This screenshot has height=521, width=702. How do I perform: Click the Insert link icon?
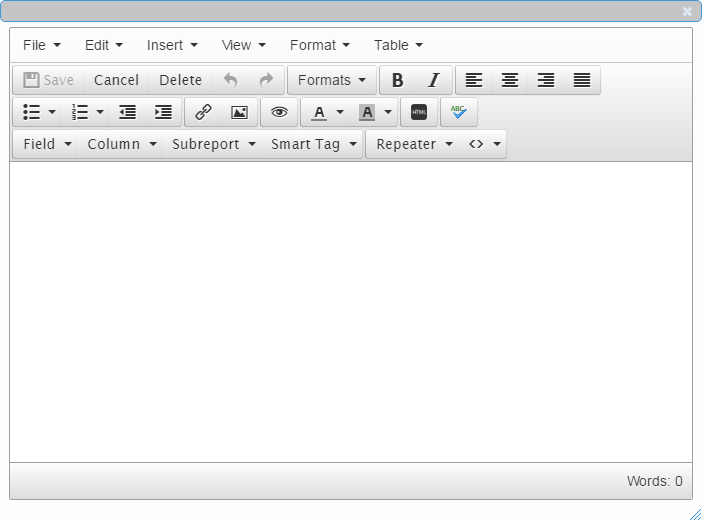tap(203, 112)
